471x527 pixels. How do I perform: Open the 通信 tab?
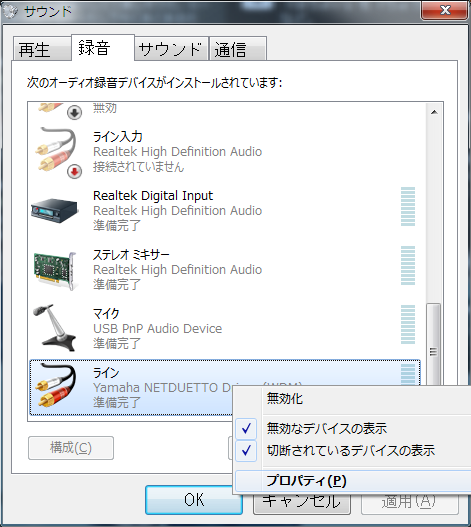point(238,49)
